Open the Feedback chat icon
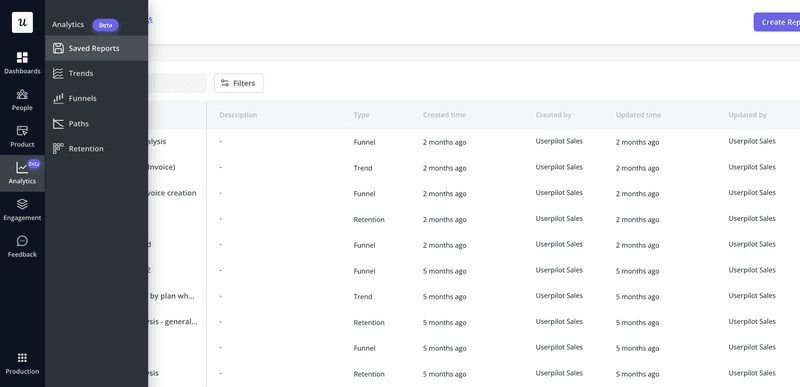The image size is (800, 387). 22,241
